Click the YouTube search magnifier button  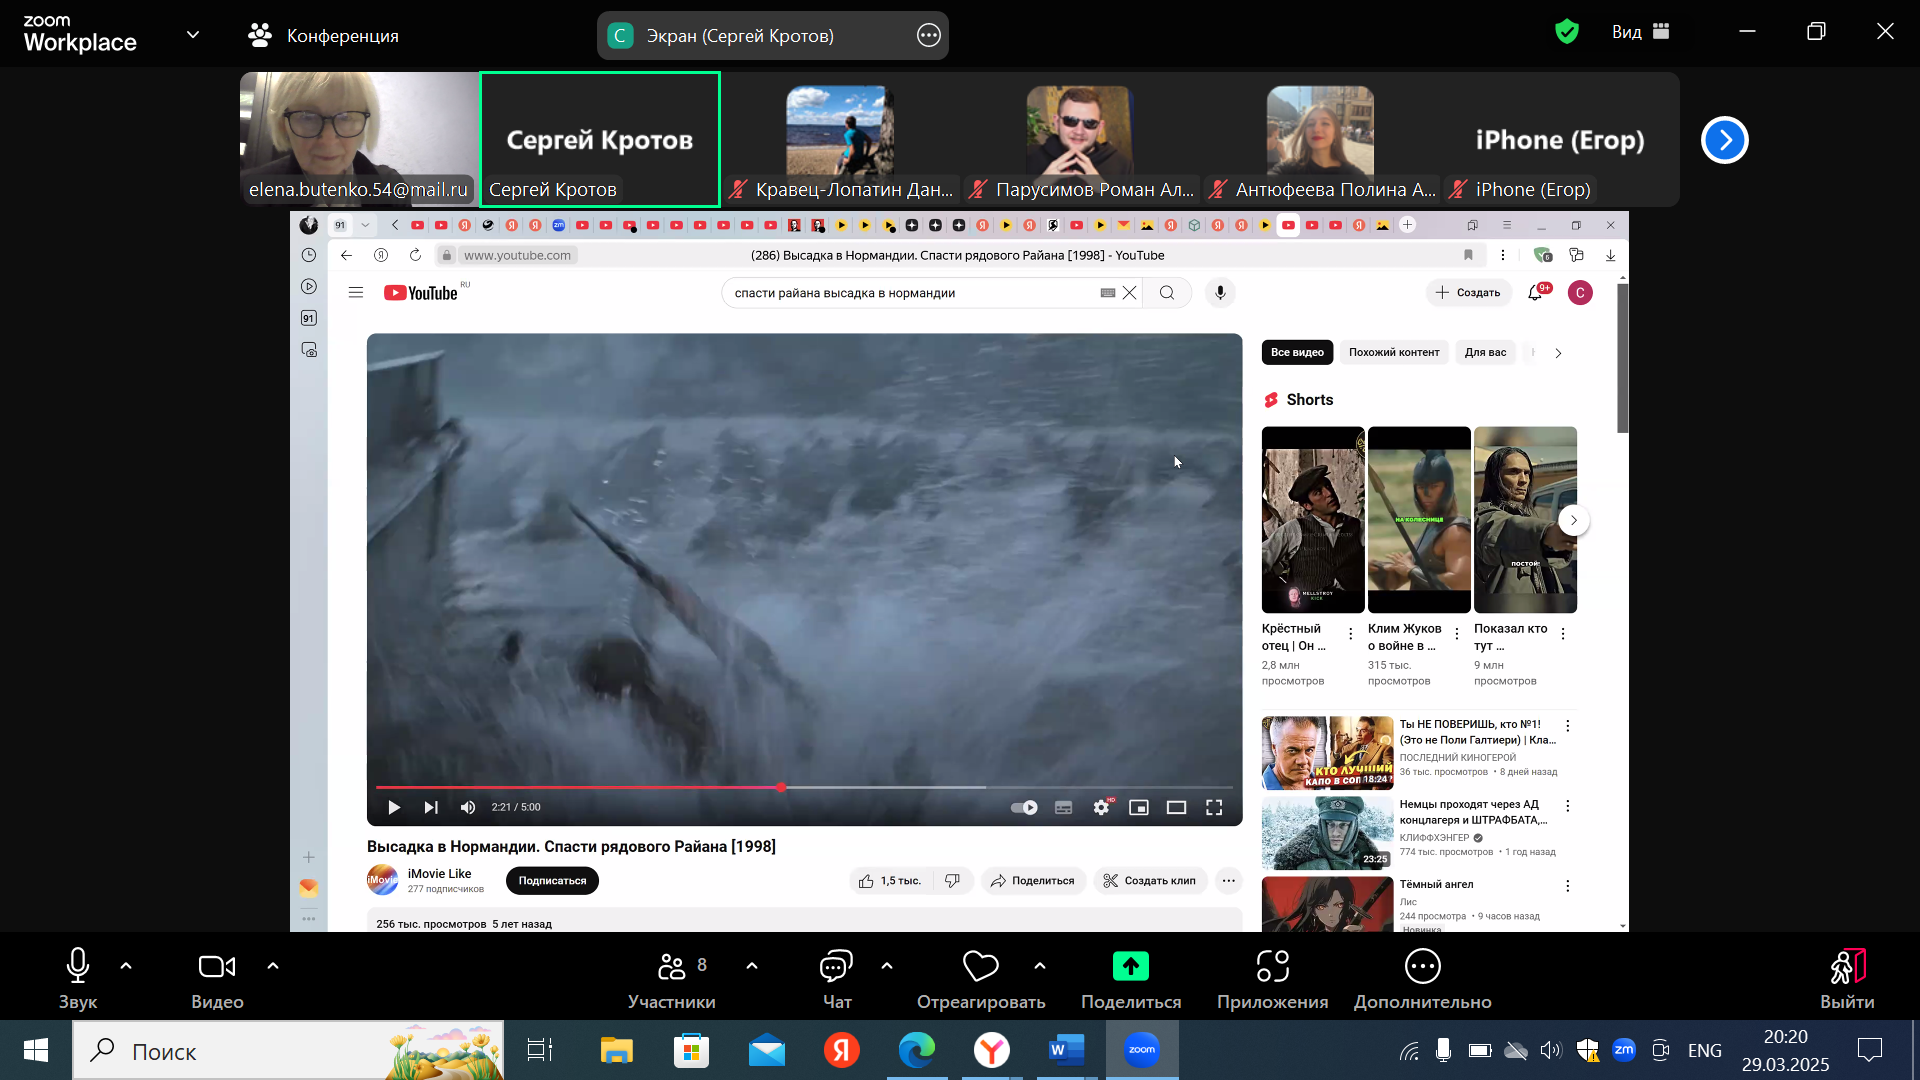tap(1167, 293)
